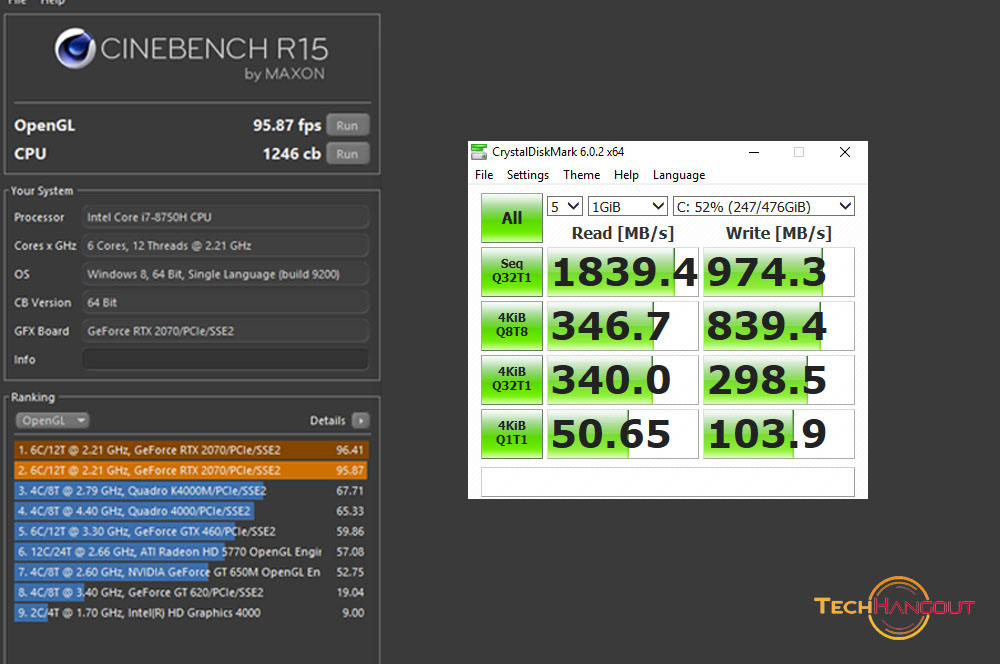Click the Info input field in Cinebench
1000x664 pixels.
[225, 359]
